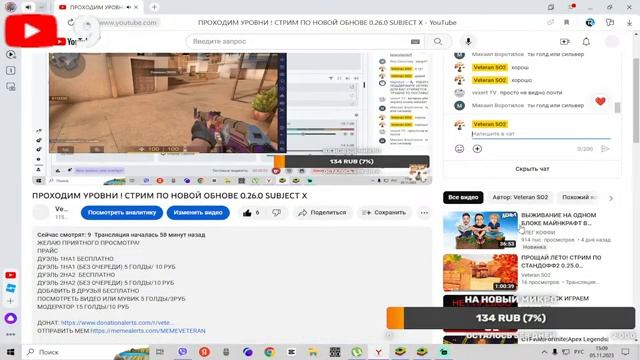The image size is (640, 360).
Task: Click the chat panel scrollbar thumb
Action: pyautogui.click(x=617, y=108)
